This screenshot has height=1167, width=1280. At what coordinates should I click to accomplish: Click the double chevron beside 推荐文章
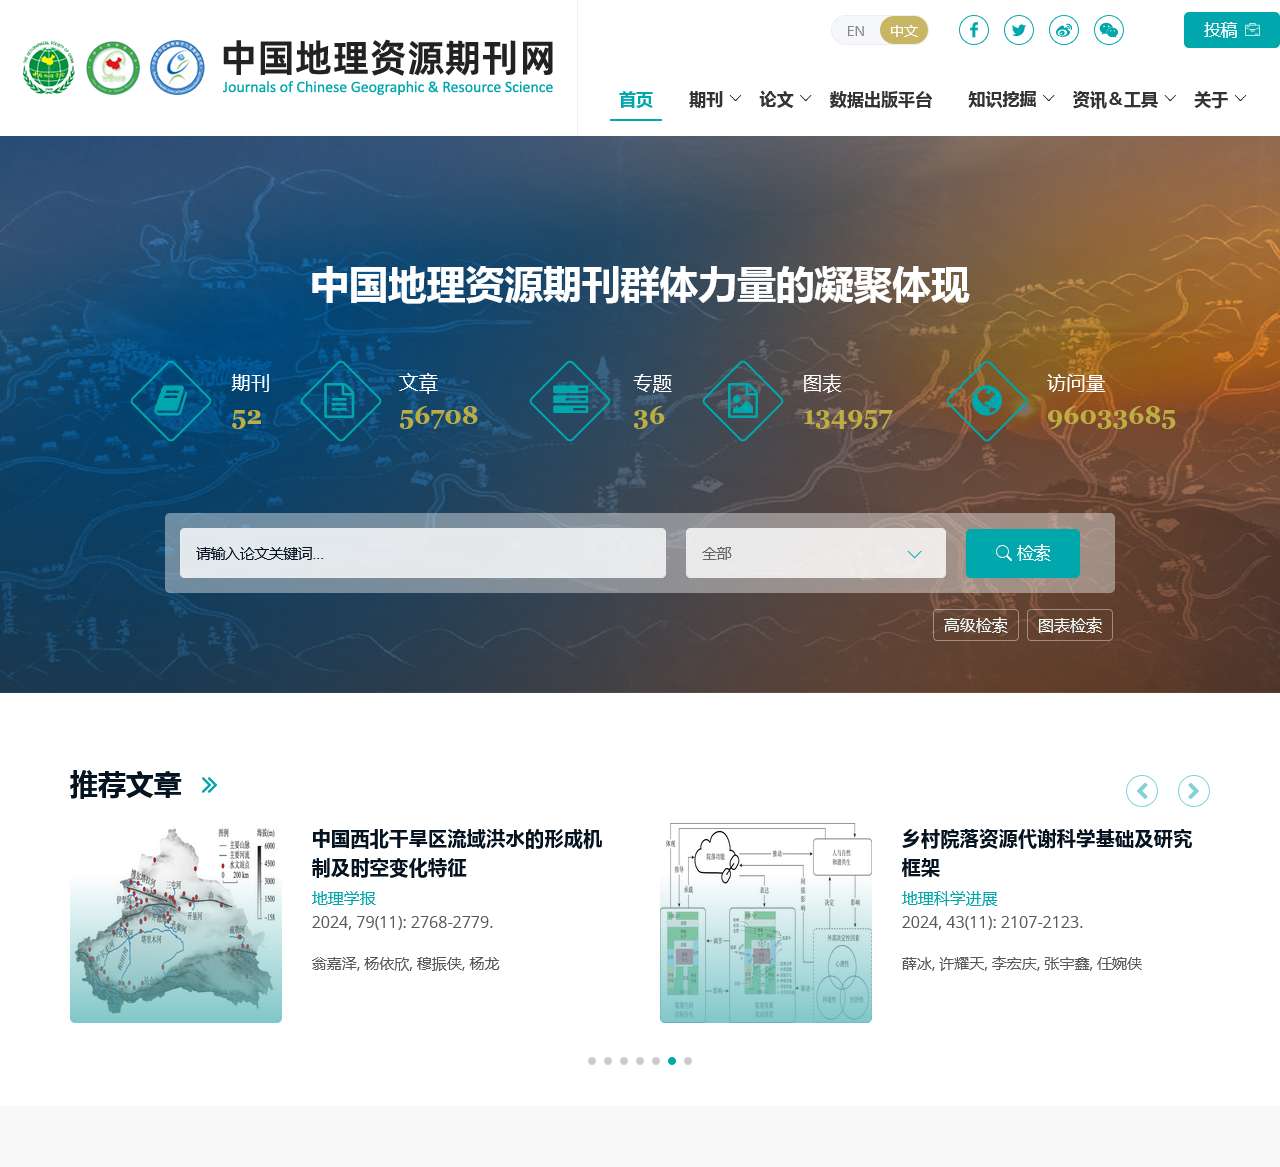pyautogui.click(x=209, y=785)
